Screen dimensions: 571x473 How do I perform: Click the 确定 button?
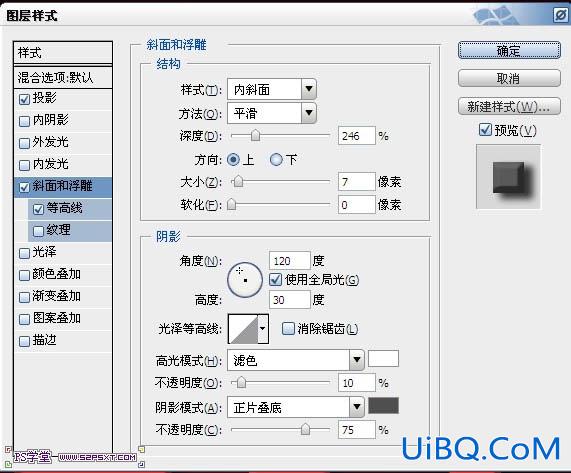509,50
